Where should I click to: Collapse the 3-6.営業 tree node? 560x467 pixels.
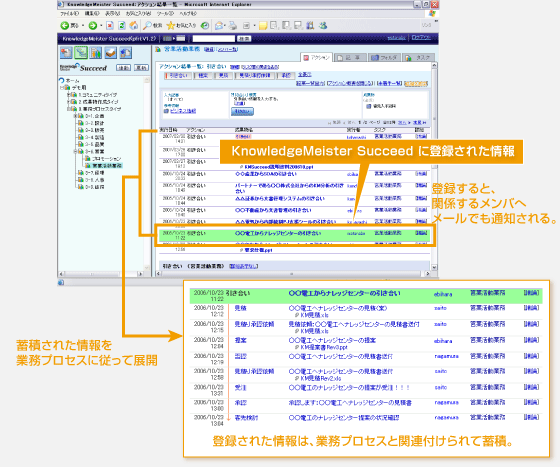[75, 151]
